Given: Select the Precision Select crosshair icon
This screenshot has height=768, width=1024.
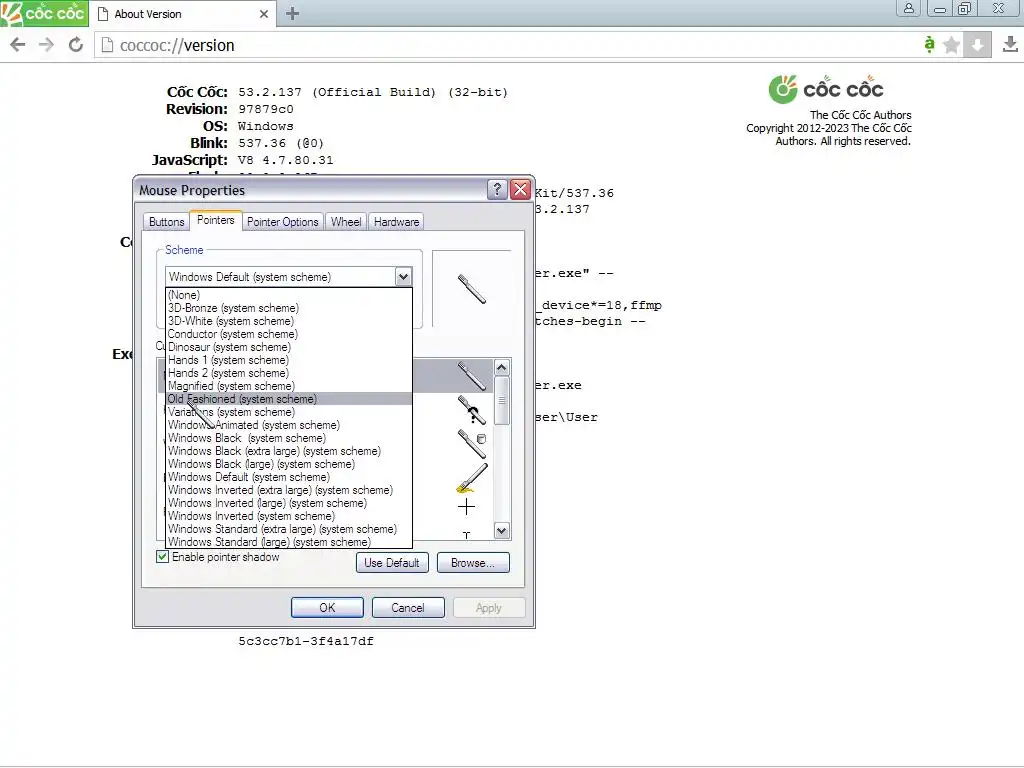Looking at the screenshot, I should pyautogui.click(x=466, y=507).
